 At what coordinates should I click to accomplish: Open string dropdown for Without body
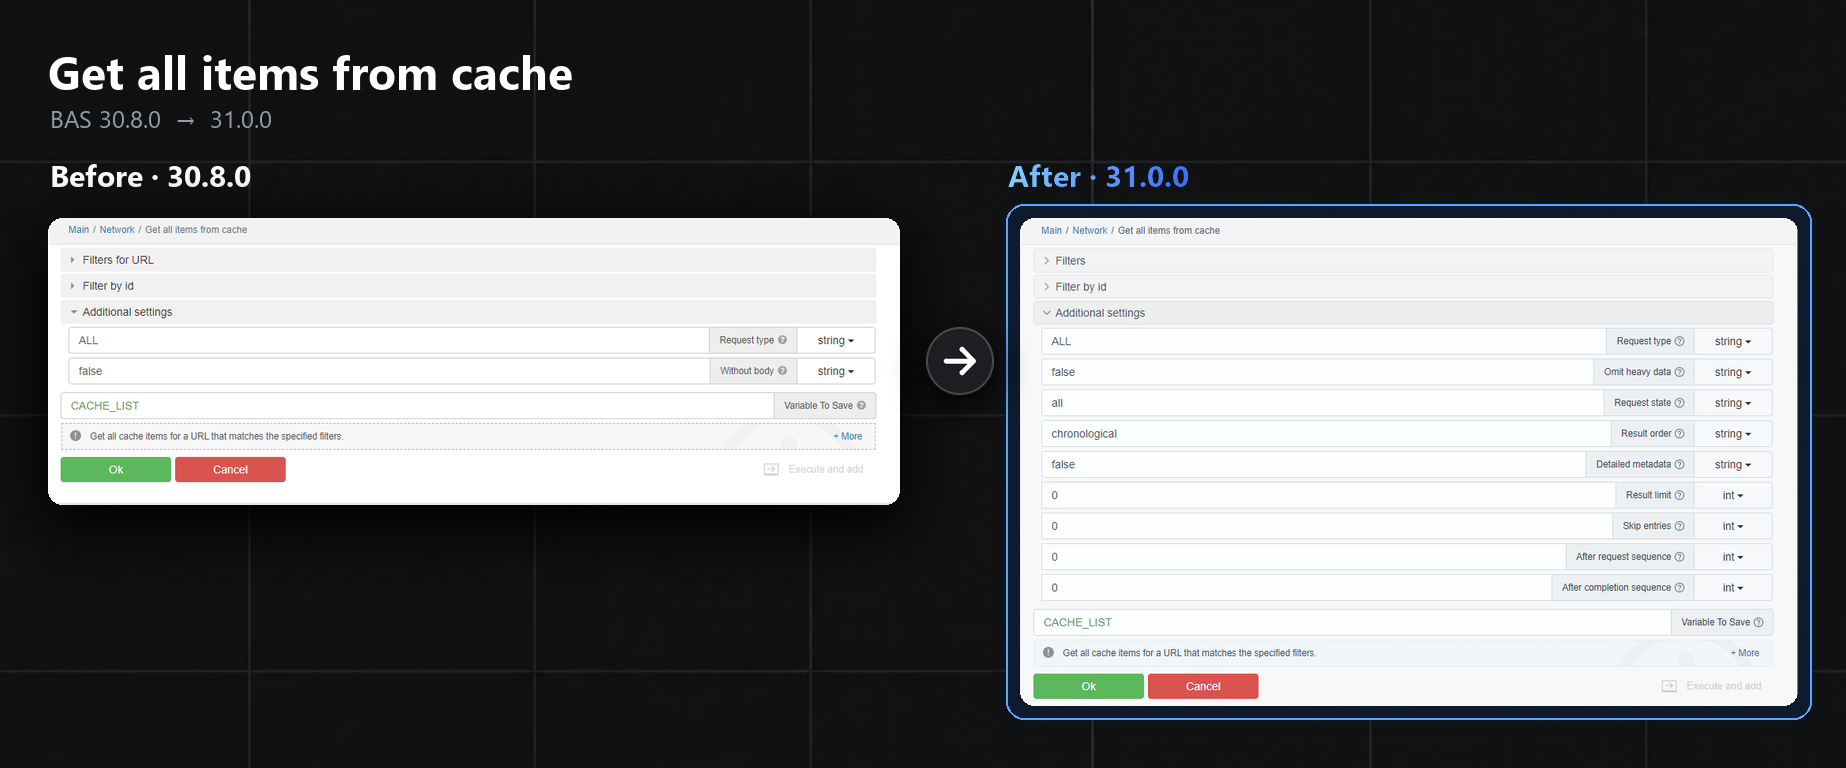[836, 371]
